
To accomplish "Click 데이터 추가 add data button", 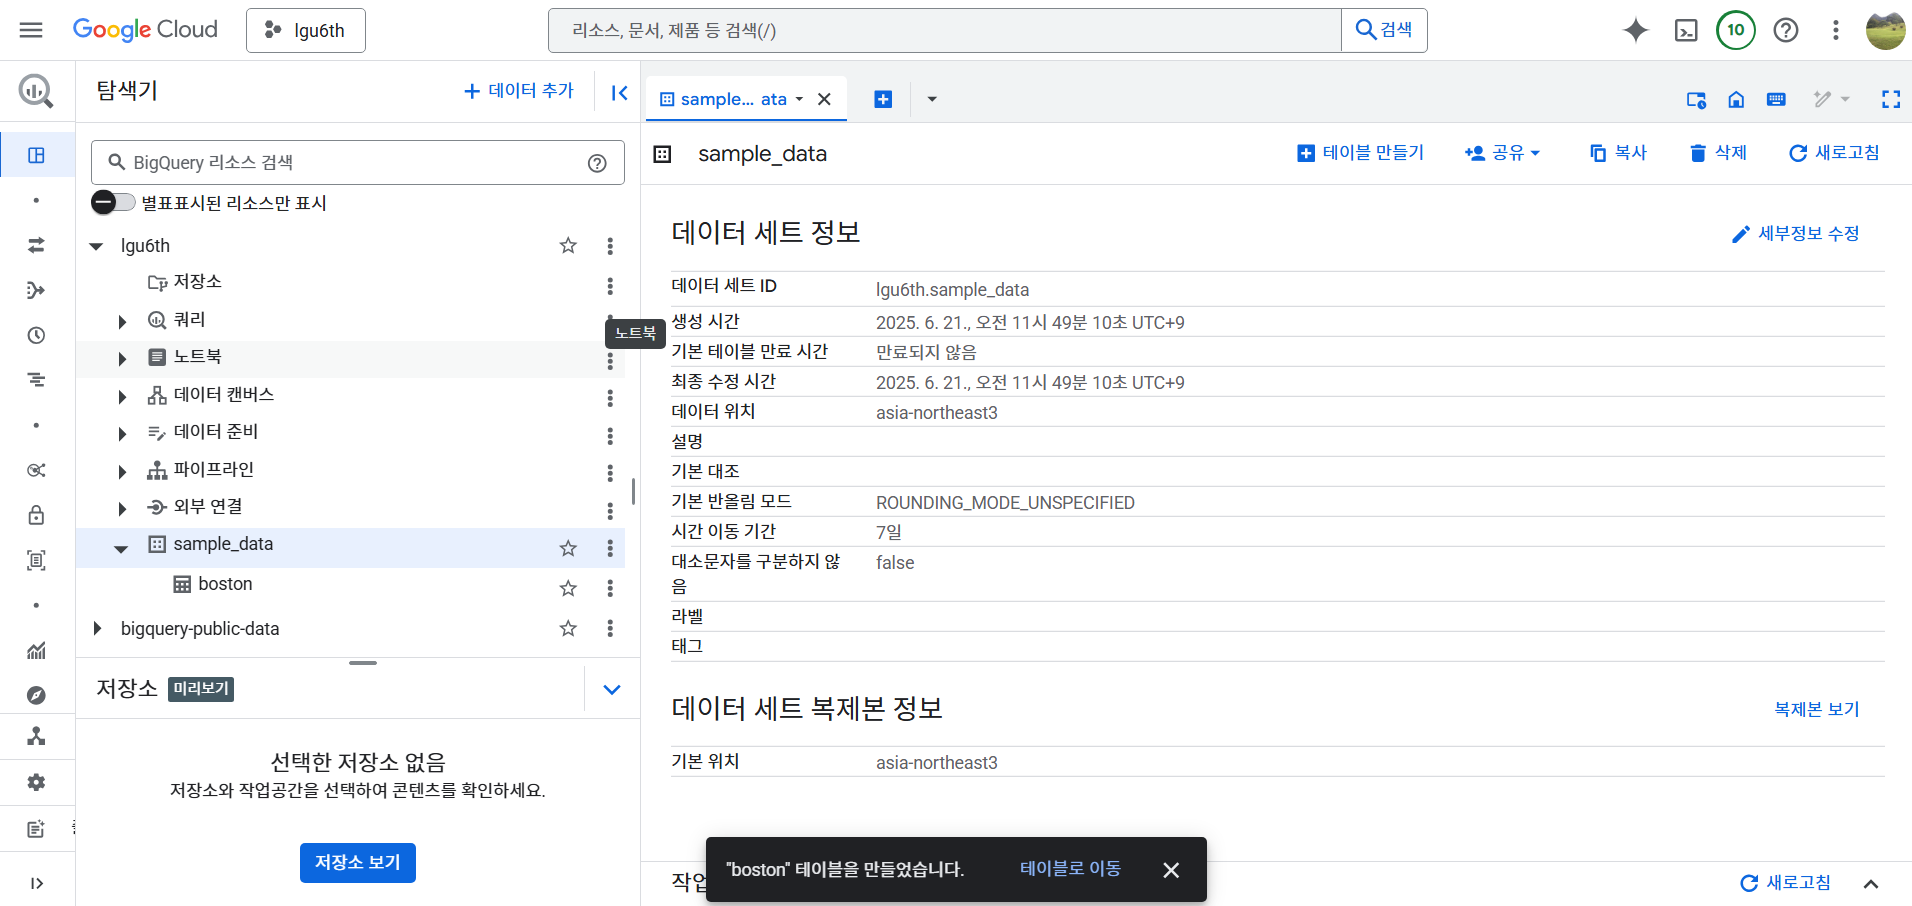I will (519, 91).
